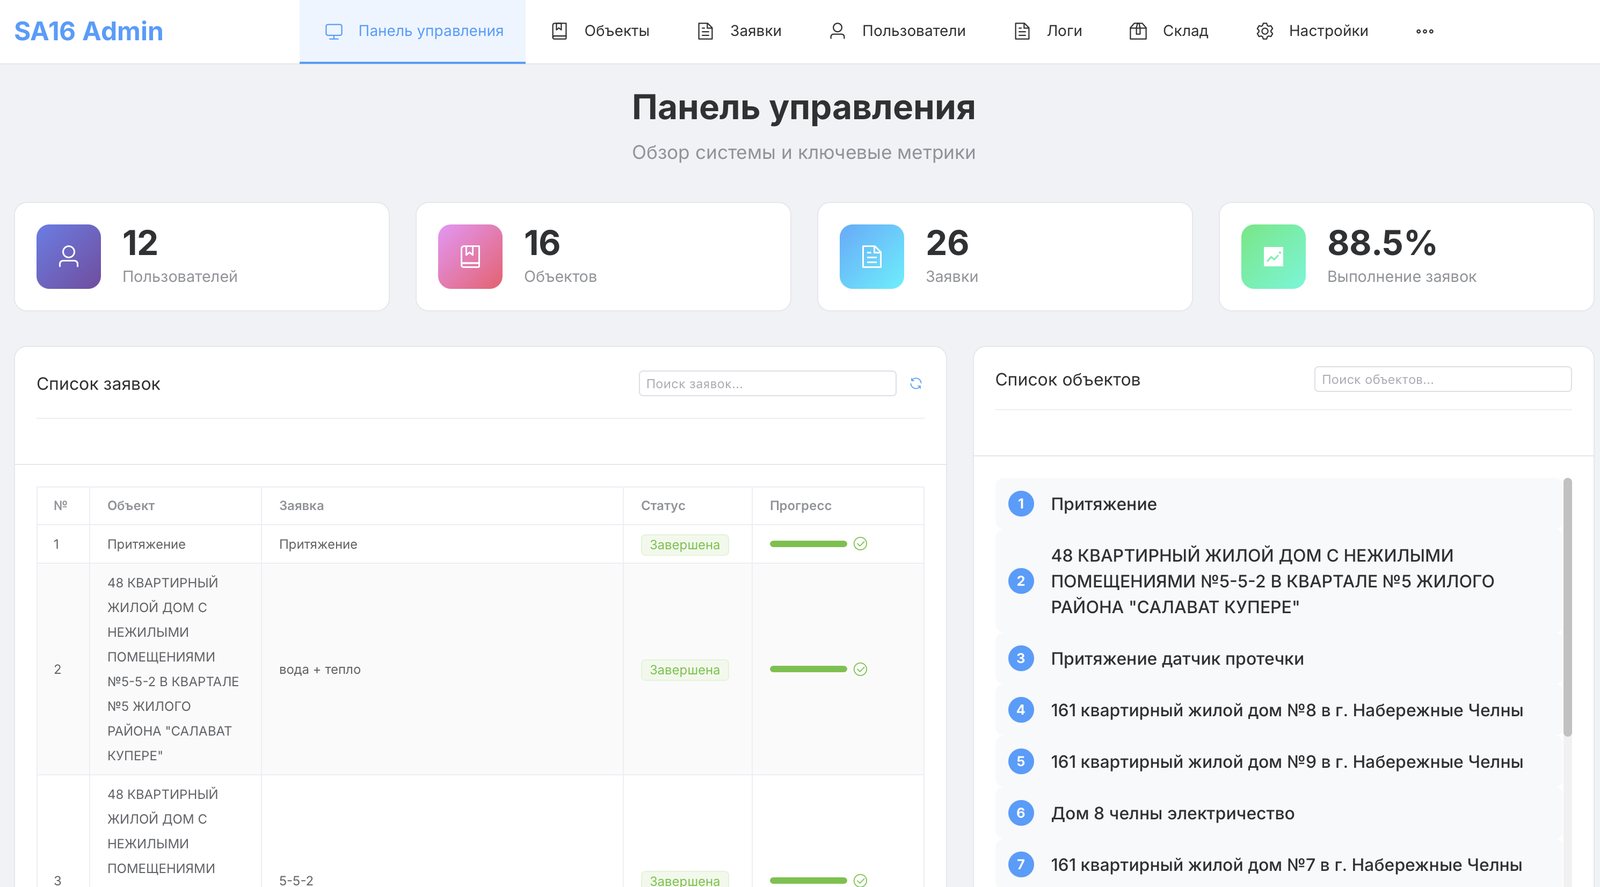Image resolution: width=1600 pixels, height=887 pixels.
Task: Click number badge 5 in objects list
Action: pos(1021,762)
